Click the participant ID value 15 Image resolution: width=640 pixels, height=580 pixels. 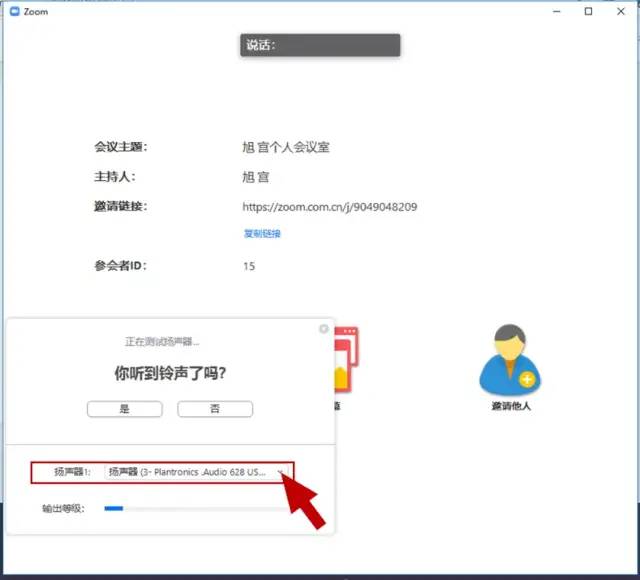(249, 267)
